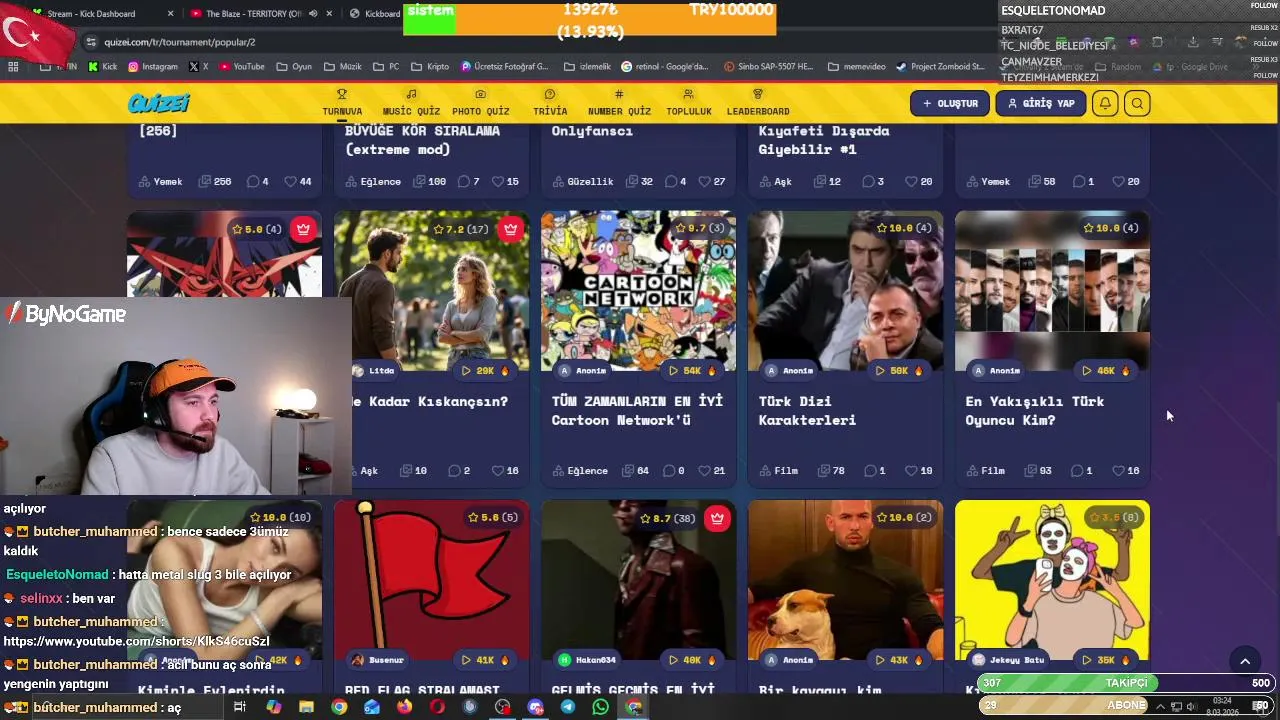This screenshot has width=1280, height=720.
Task: Open the Cartoon Network tournament thumbnail
Action: pyautogui.click(x=638, y=290)
